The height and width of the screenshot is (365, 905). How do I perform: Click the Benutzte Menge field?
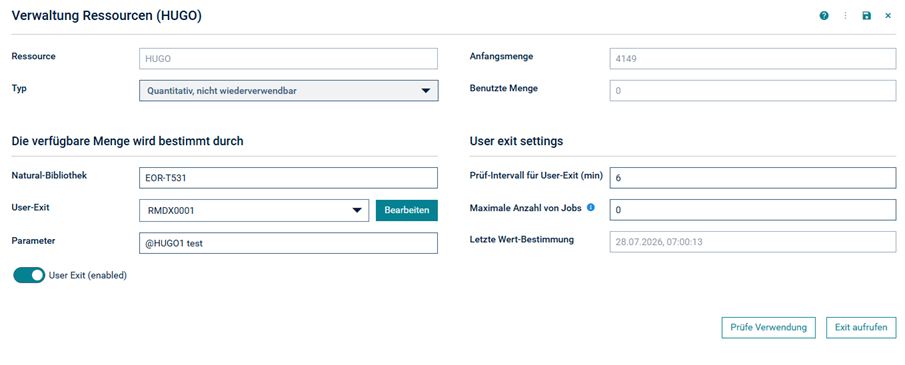[x=753, y=91]
